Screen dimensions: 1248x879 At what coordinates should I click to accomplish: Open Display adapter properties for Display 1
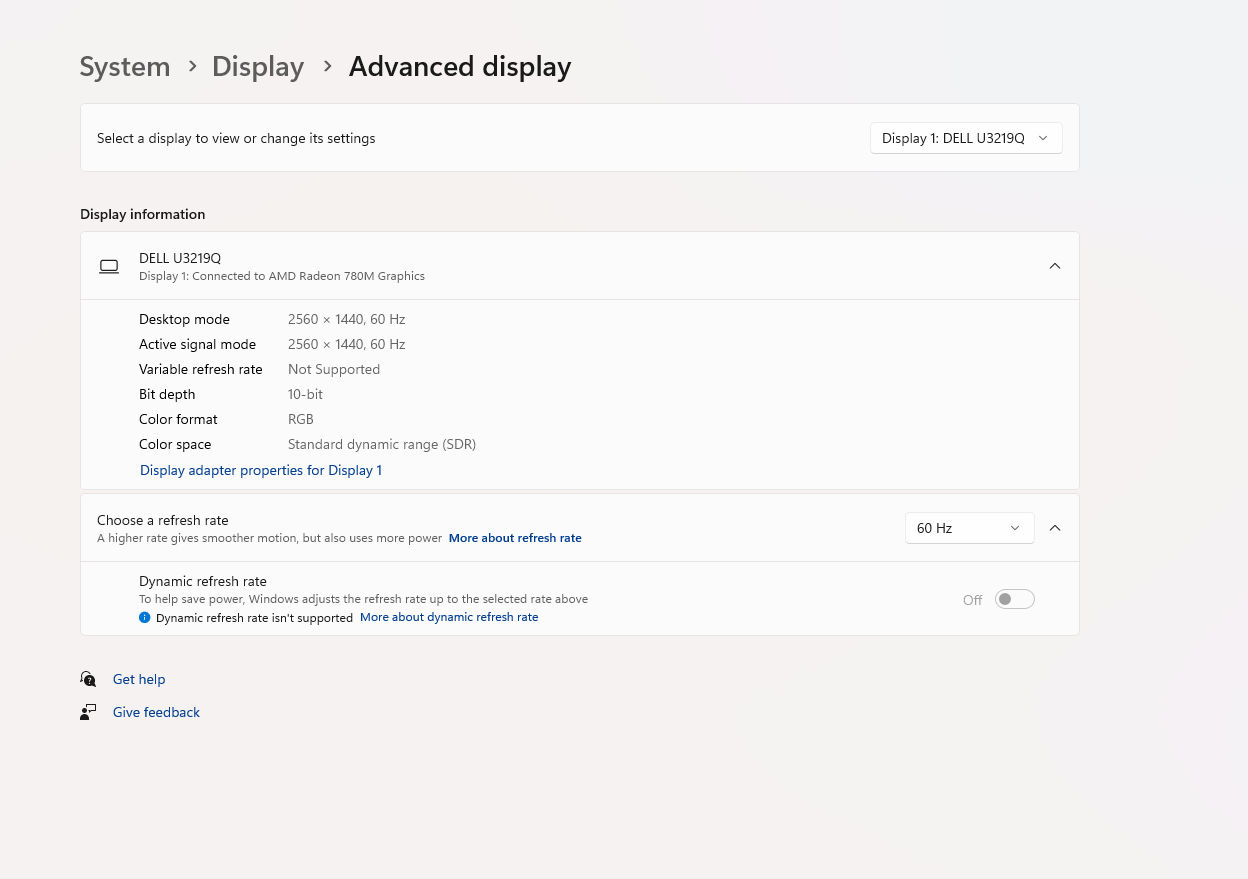261,470
